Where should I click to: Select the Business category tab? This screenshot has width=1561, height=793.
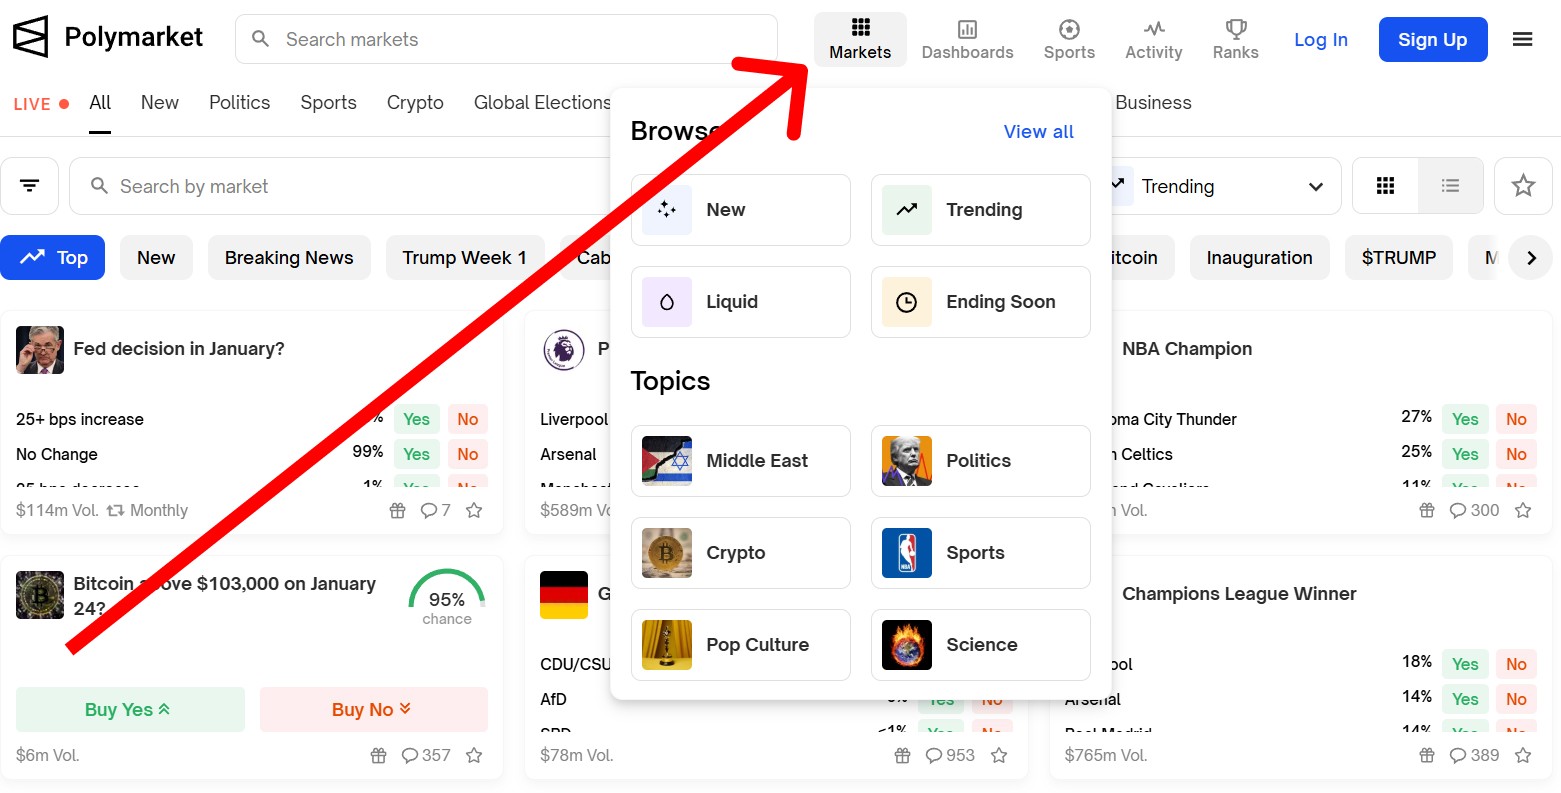point(1153,103)
